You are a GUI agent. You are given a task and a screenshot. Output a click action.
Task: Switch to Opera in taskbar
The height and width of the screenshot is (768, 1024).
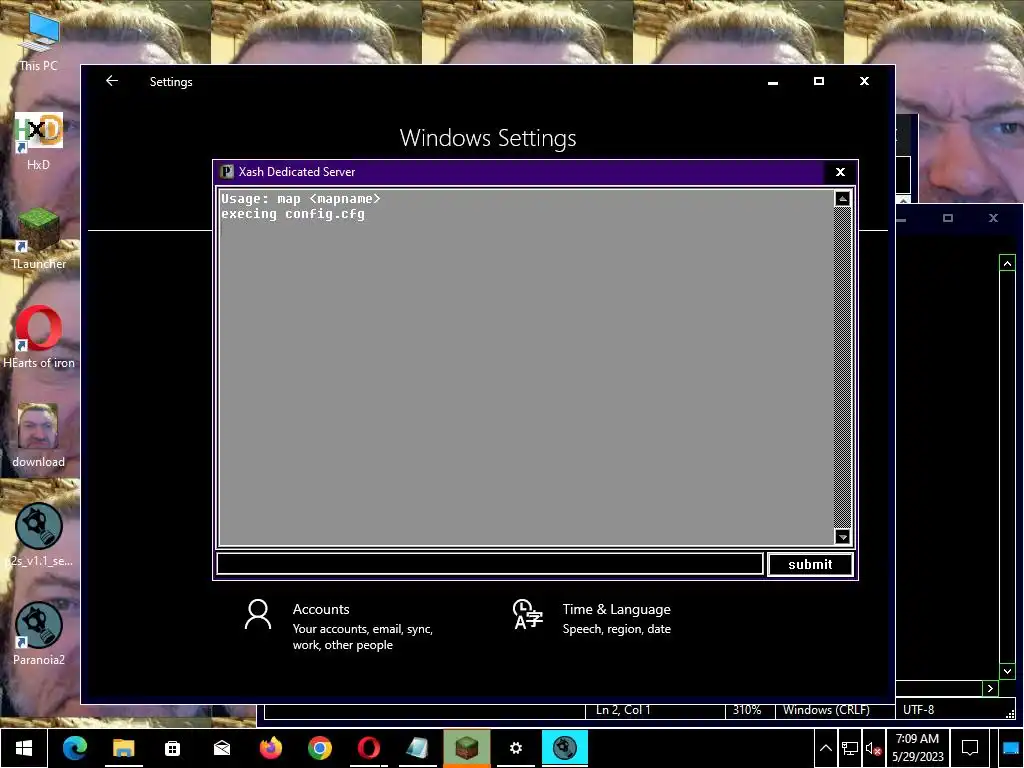368,748
